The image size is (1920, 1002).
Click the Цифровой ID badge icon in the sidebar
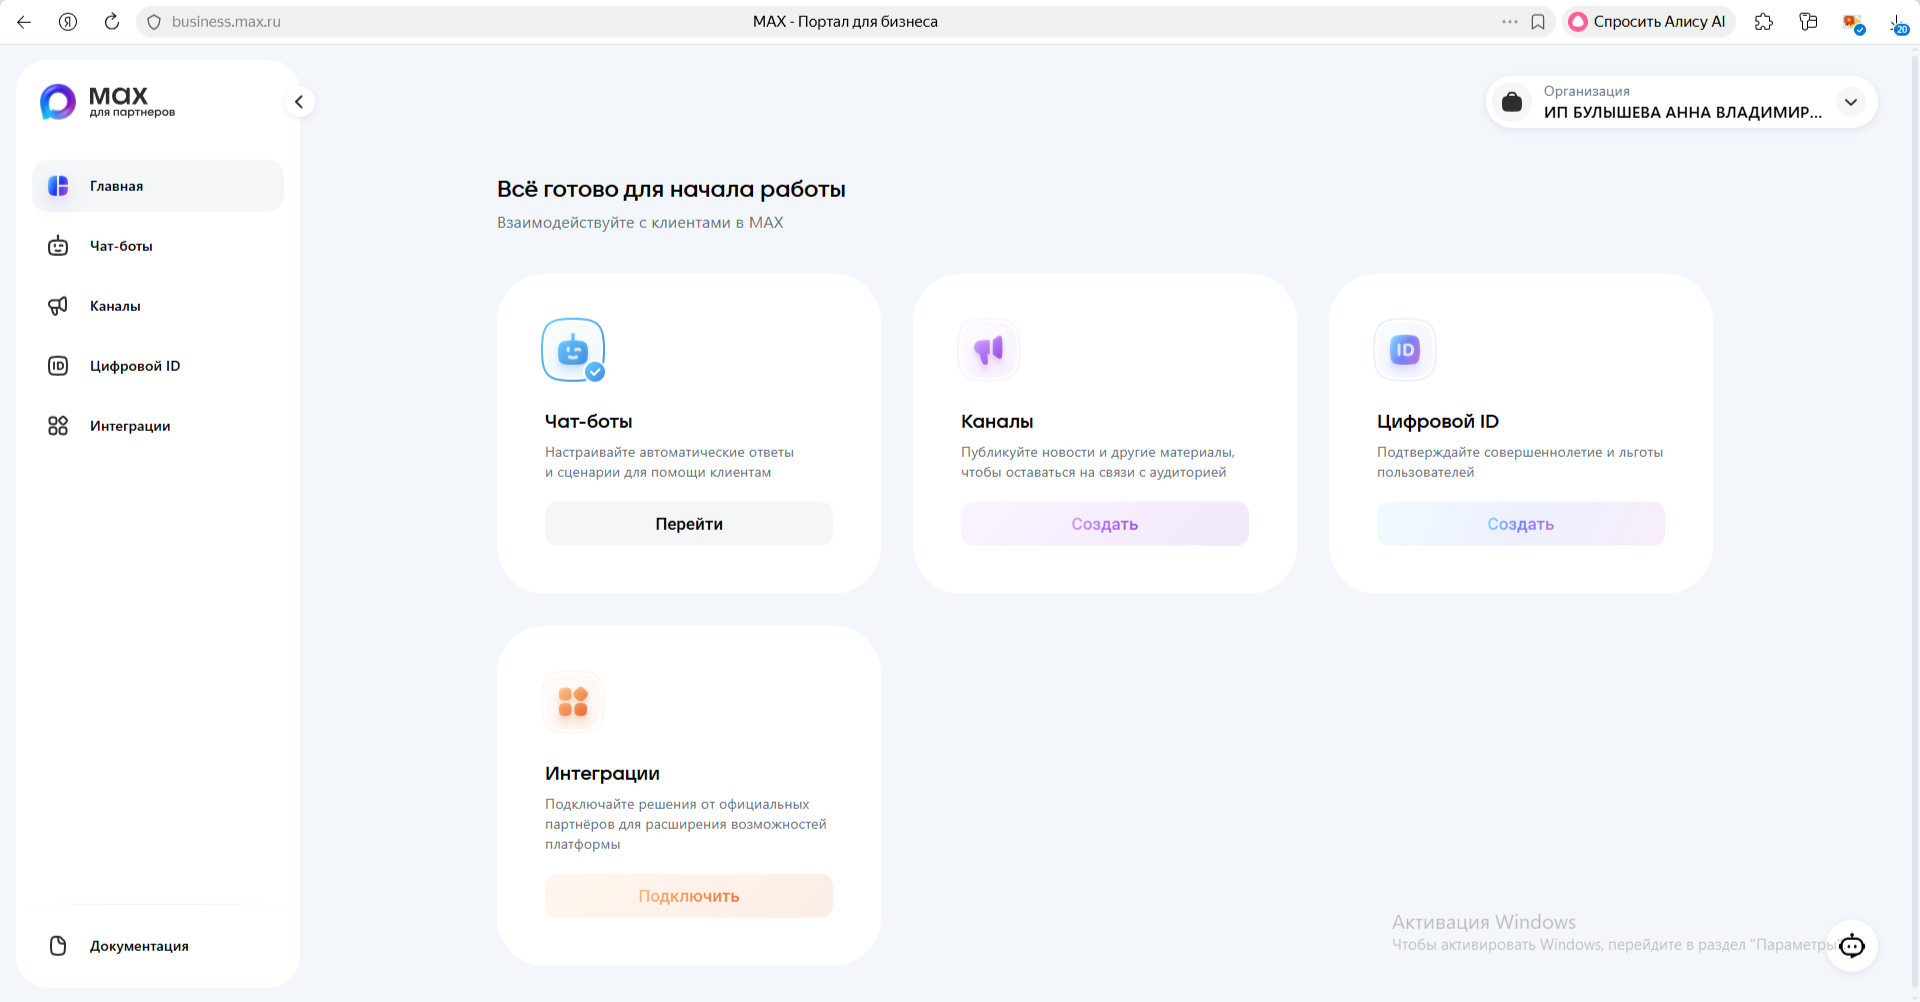pos(58,366)
